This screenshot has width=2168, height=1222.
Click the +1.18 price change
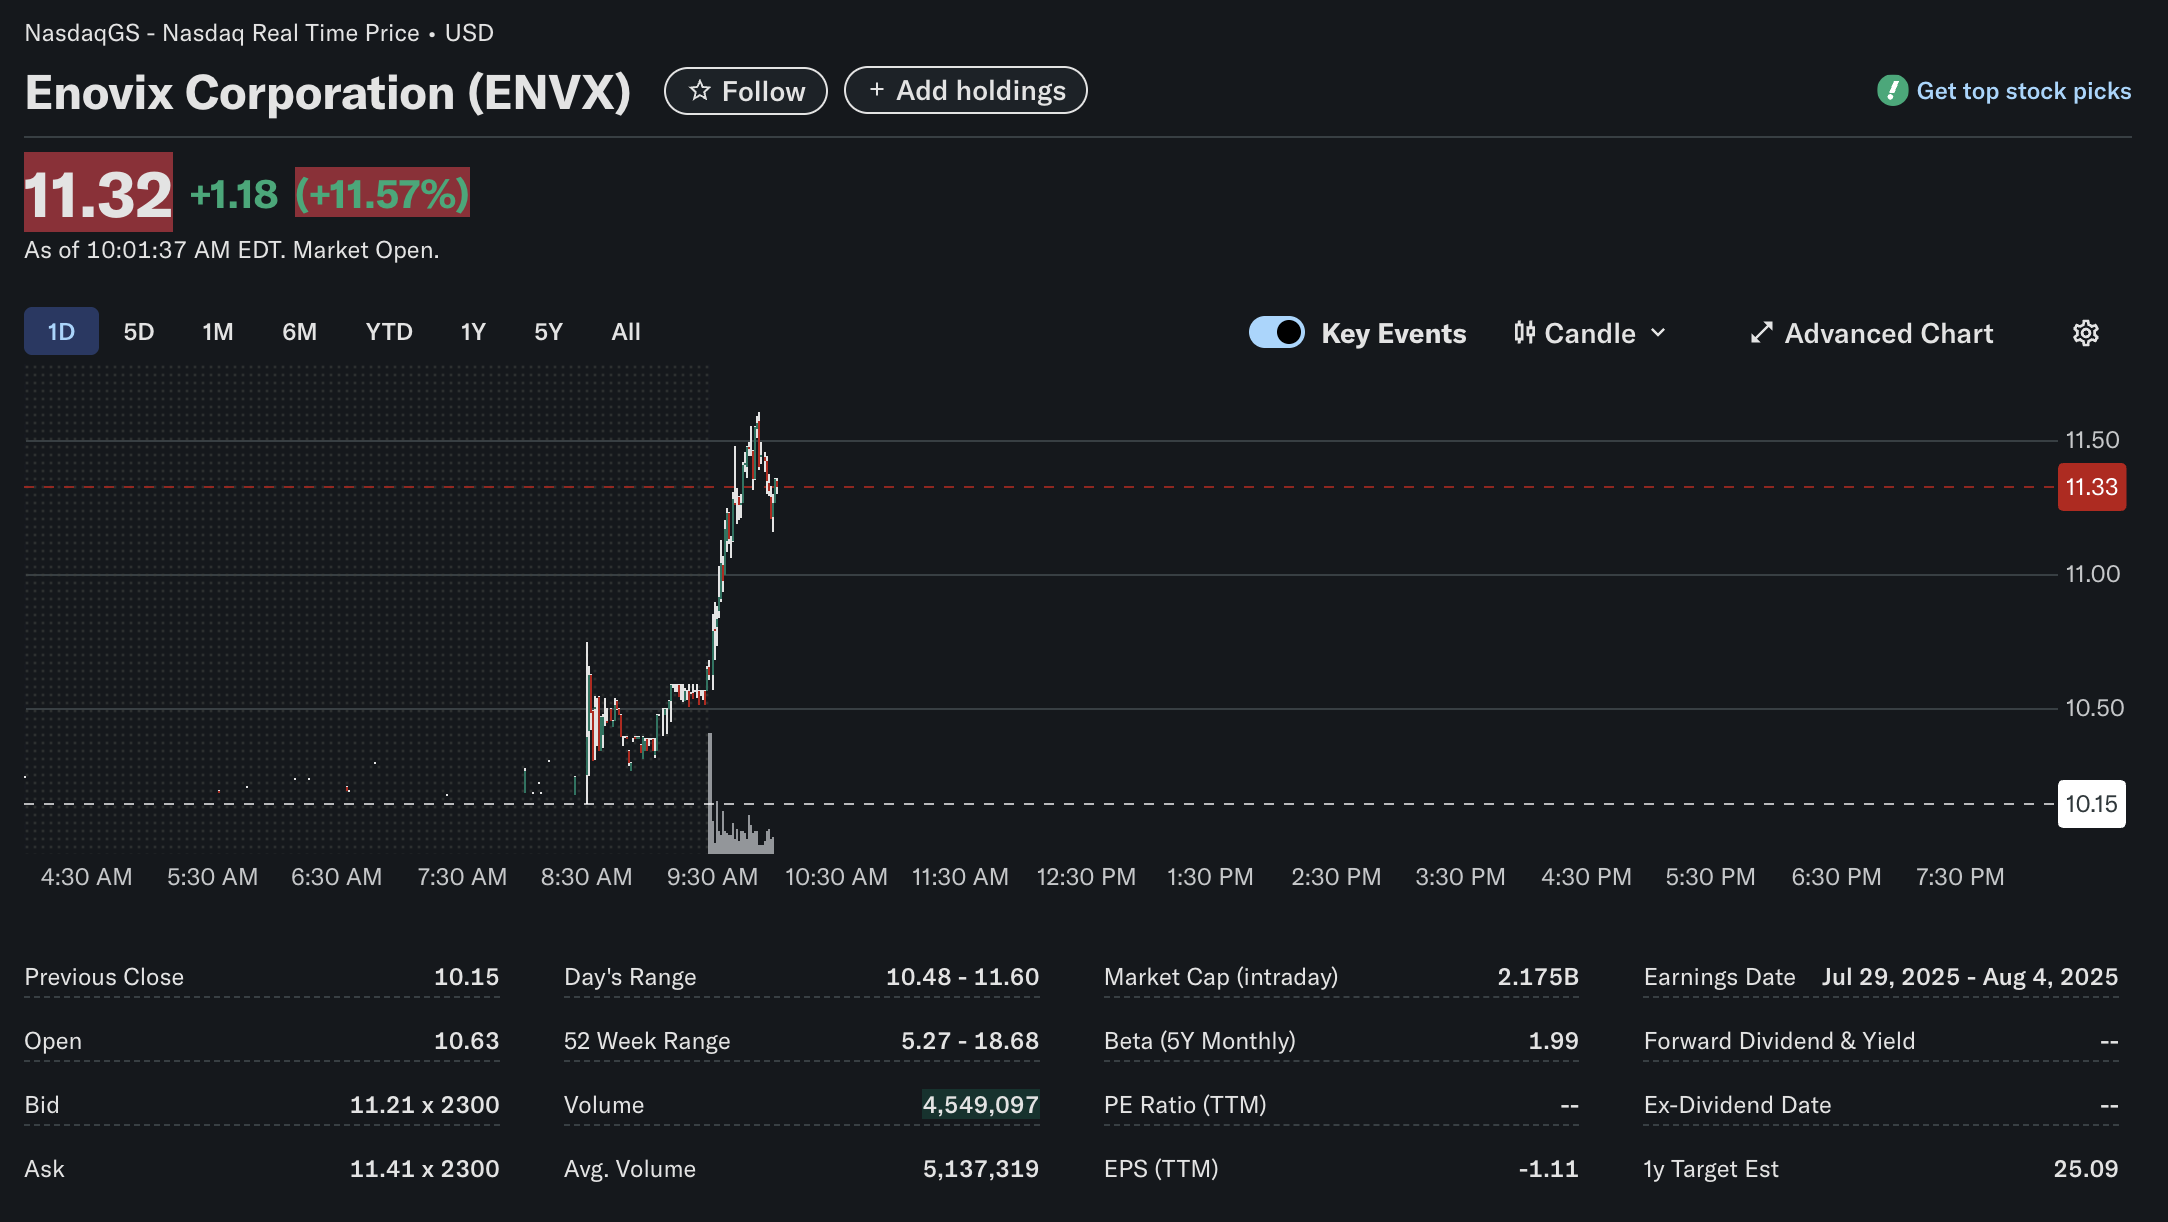234,194
